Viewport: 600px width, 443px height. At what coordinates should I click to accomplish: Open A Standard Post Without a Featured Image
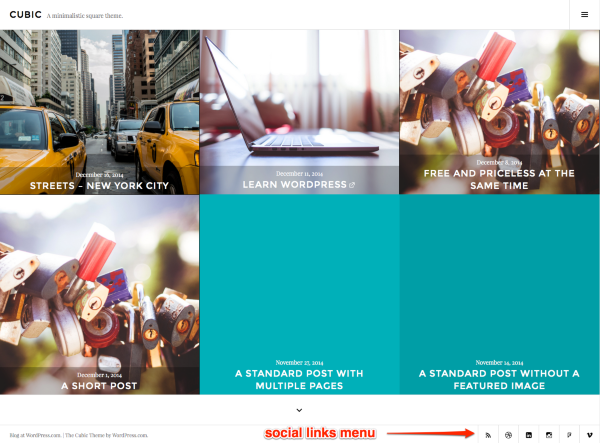coord(499,379)
